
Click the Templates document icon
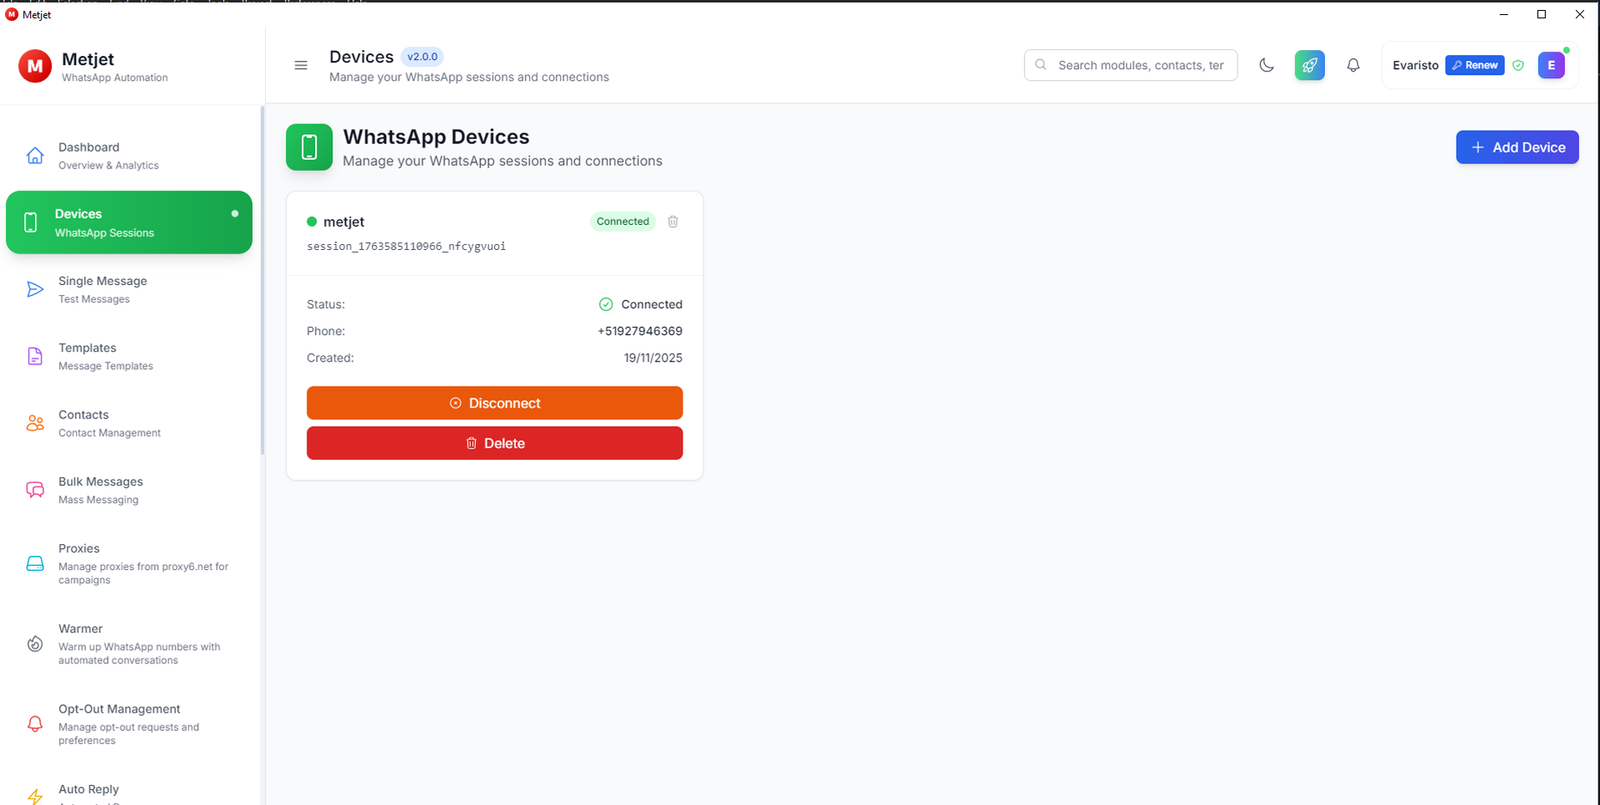click(x=35, y=356)
